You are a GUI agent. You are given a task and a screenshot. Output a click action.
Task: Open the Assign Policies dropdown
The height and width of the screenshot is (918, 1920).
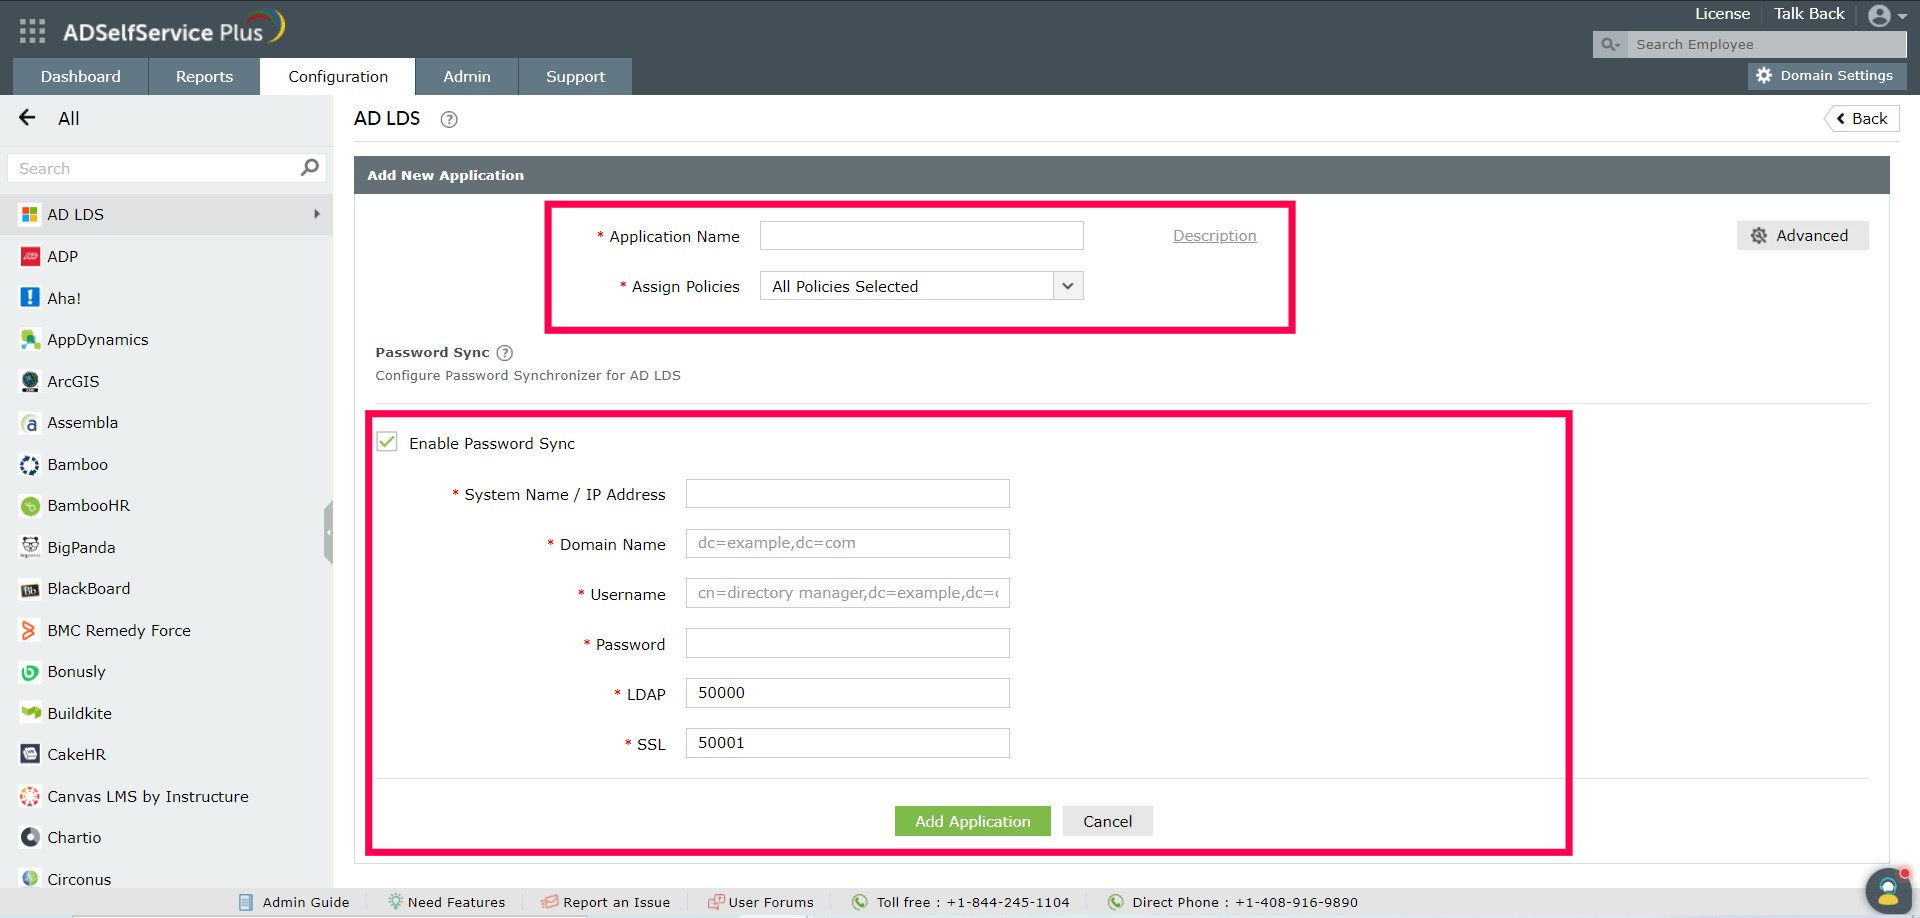[x=921, y=286]
